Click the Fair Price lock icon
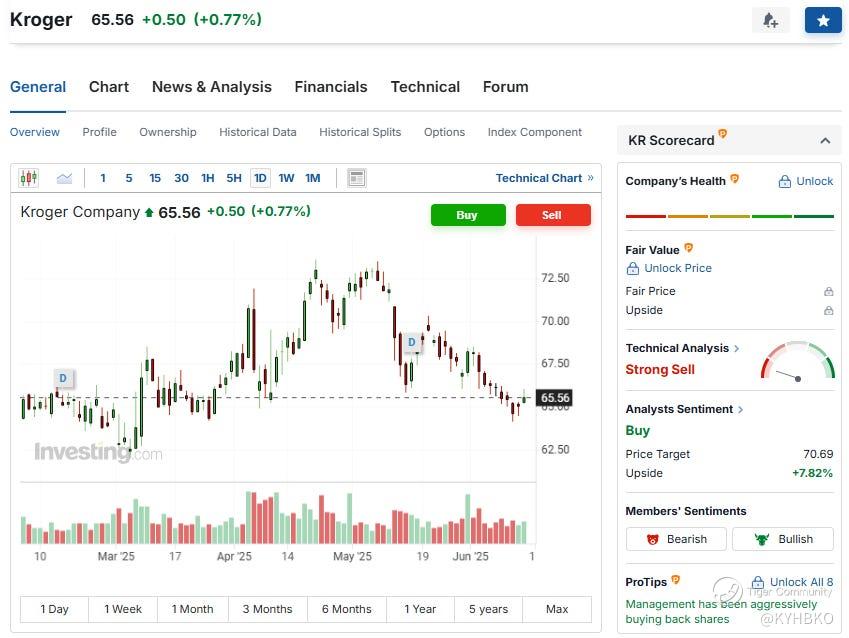 point(828,291)
